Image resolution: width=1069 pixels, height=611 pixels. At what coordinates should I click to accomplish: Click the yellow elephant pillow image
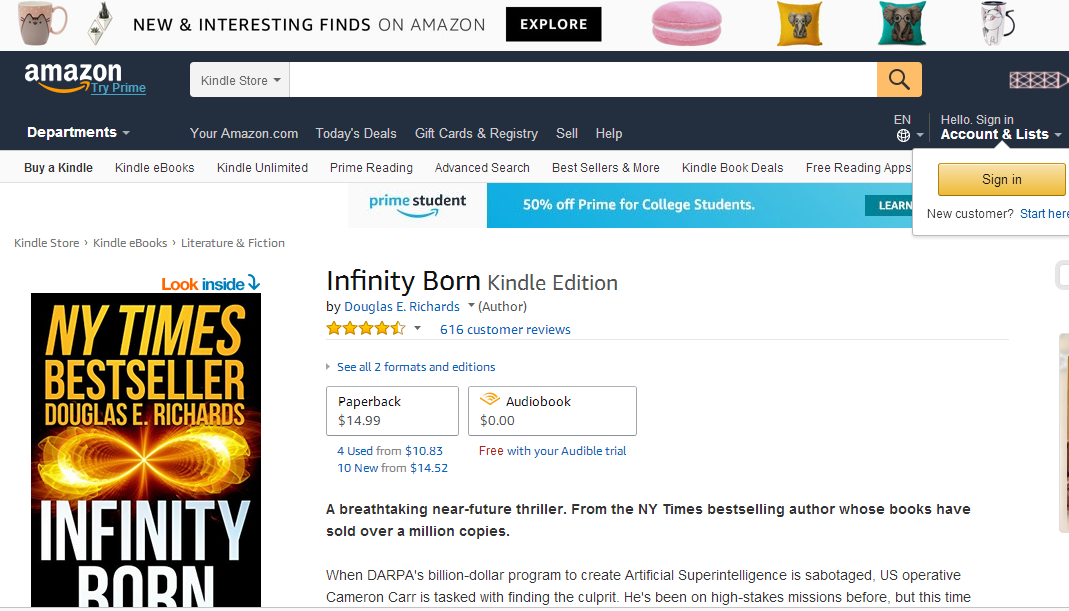pyautogui.click(x=800, y=24)
